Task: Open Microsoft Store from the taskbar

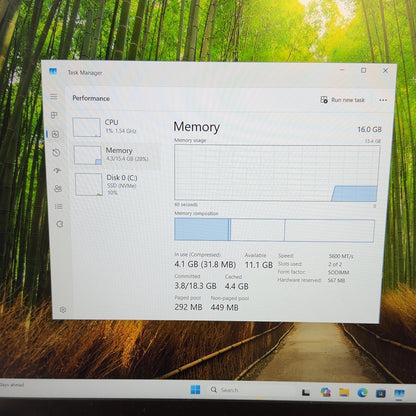Action: (381, 394)
